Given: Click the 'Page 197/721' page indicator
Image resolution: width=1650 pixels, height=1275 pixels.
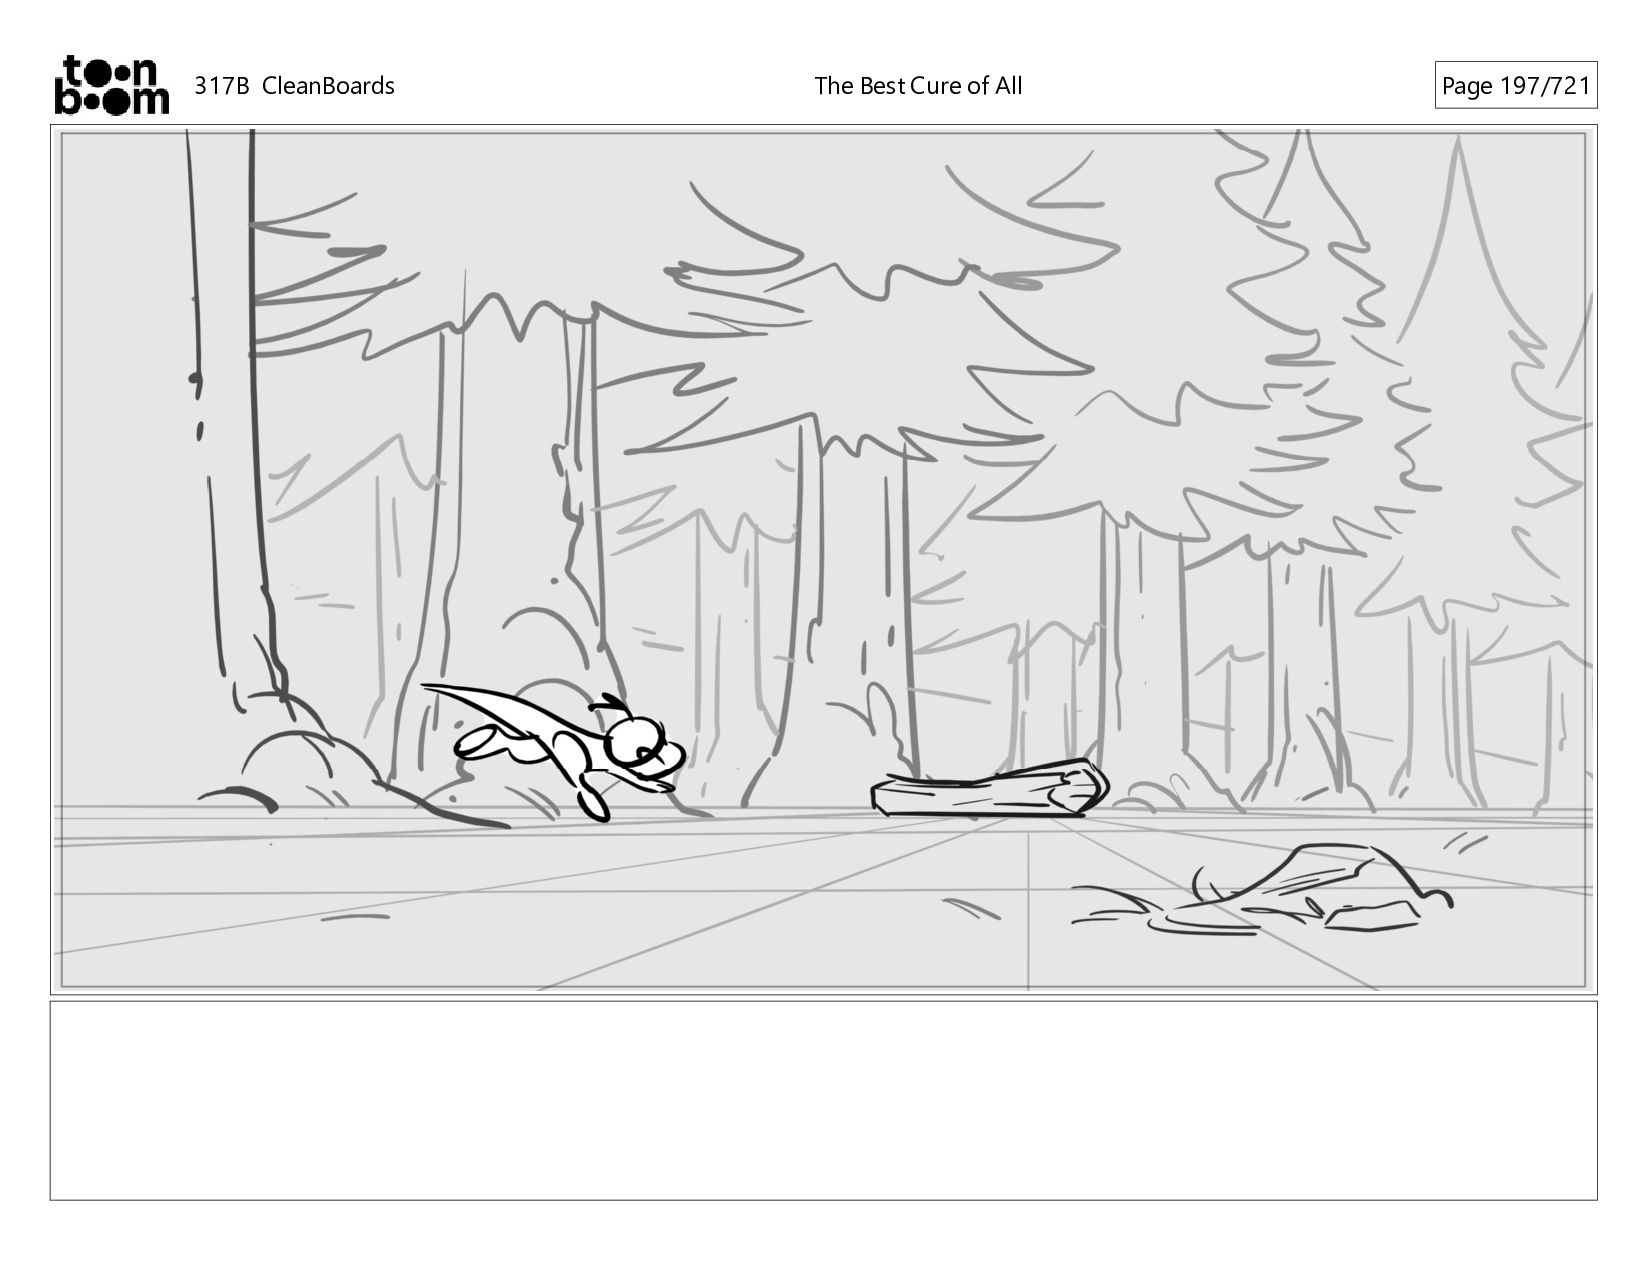Looking at the screenshot, I should 1515,86.
